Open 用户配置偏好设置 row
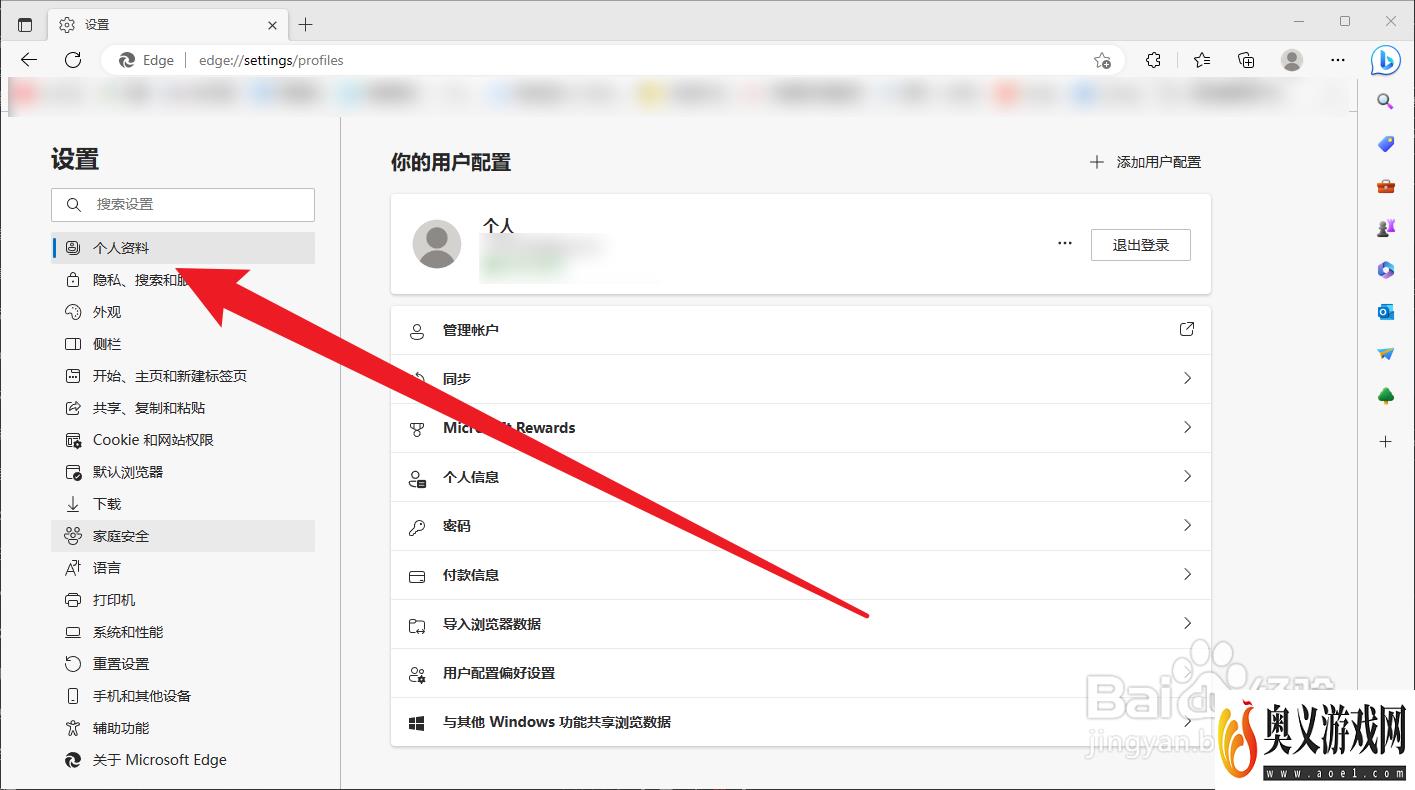Image resolution: width=1415 pixels, height=790 pixels. [801, 673]
